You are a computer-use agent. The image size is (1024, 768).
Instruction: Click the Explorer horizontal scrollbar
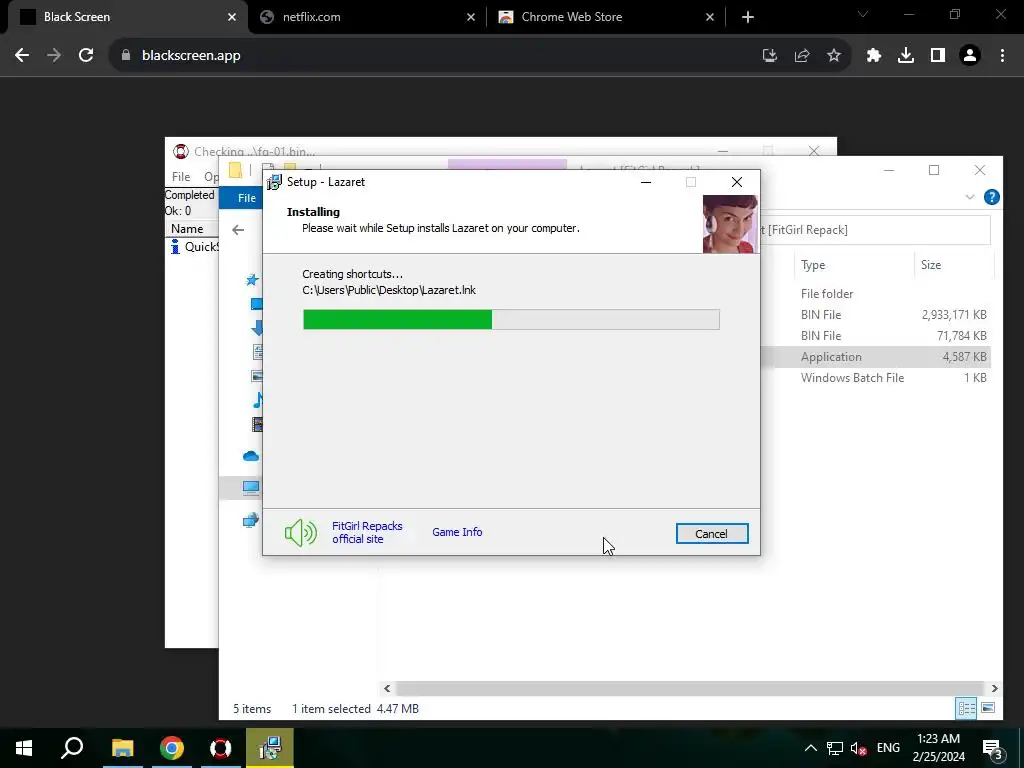pos(690,688)
